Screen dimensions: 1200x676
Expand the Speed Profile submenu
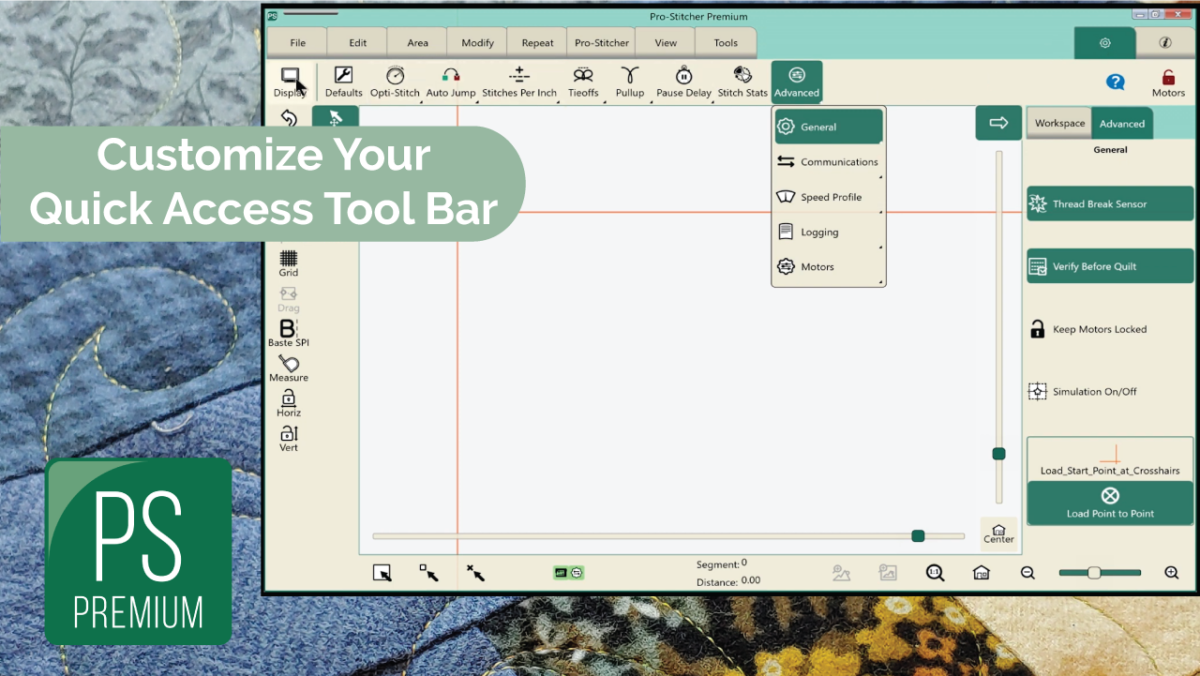tap(828, 197)
